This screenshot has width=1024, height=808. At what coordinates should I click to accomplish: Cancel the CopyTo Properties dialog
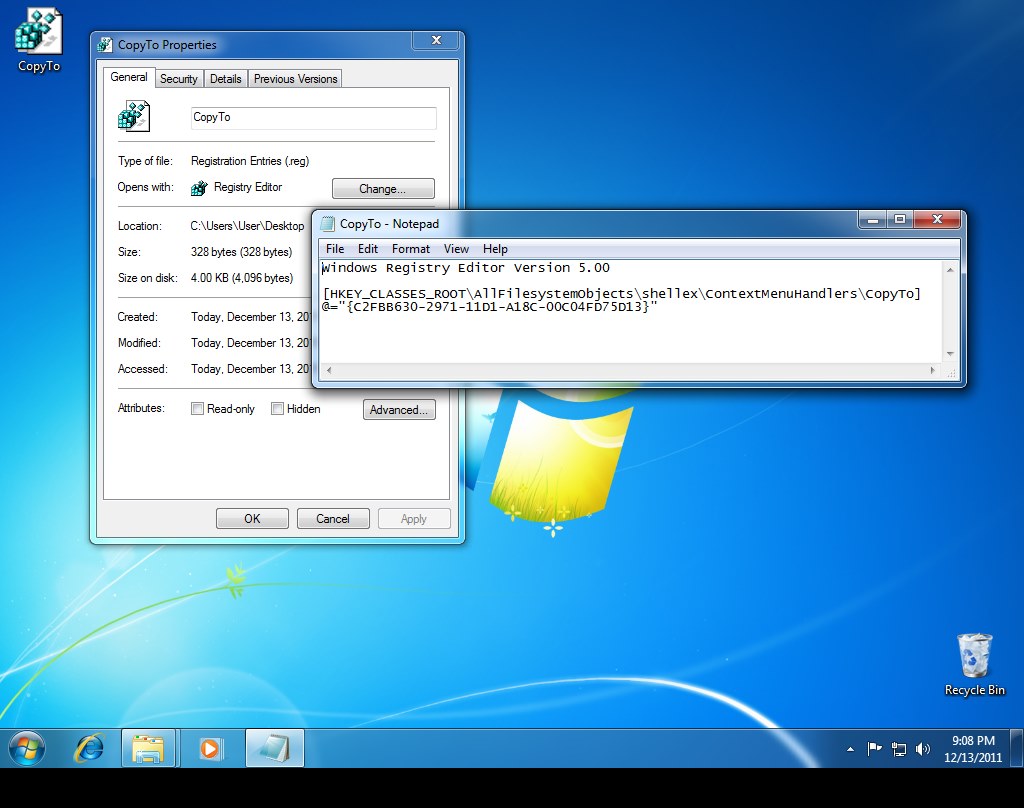[333, 519]
